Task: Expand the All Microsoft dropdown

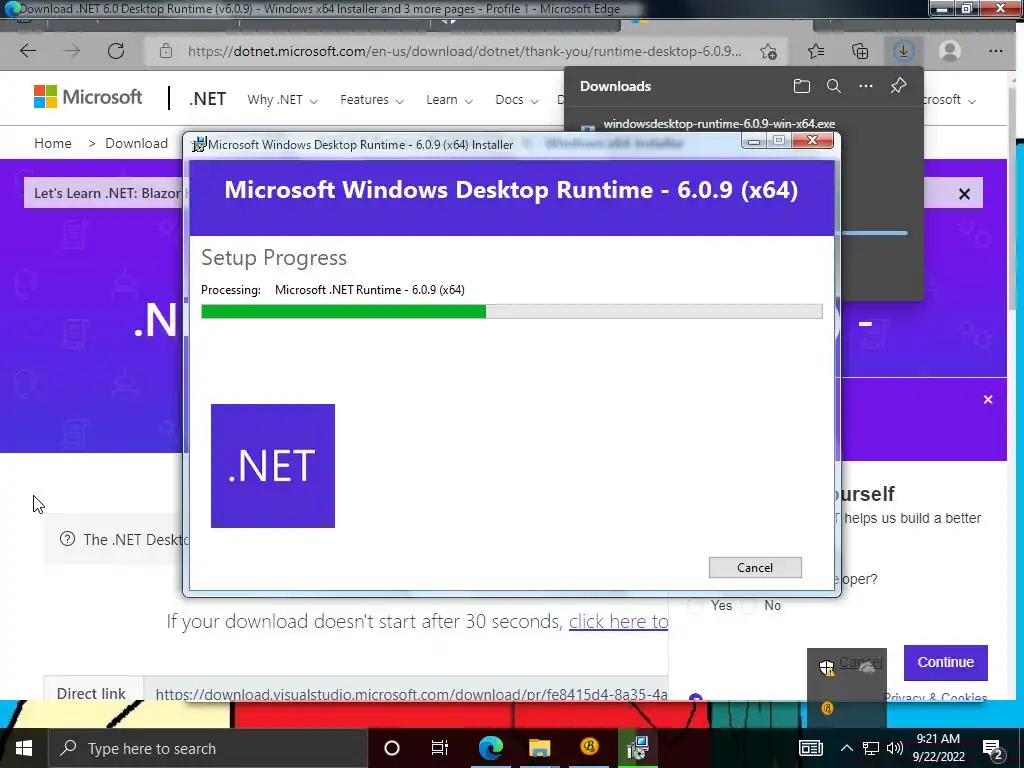Action: click(x=950, y=100)
